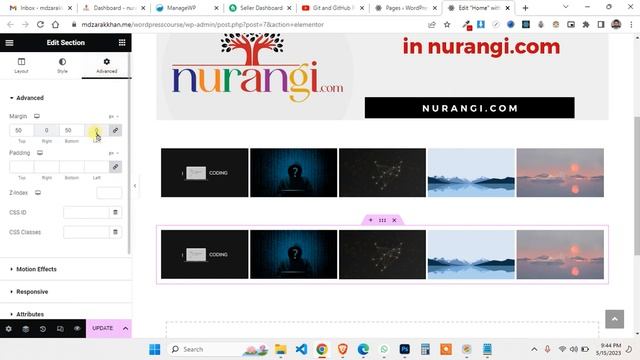The height and width of the screenshot is (360, 640).
Task: Select the Advanced tab
Action: (x=107, y=65)
